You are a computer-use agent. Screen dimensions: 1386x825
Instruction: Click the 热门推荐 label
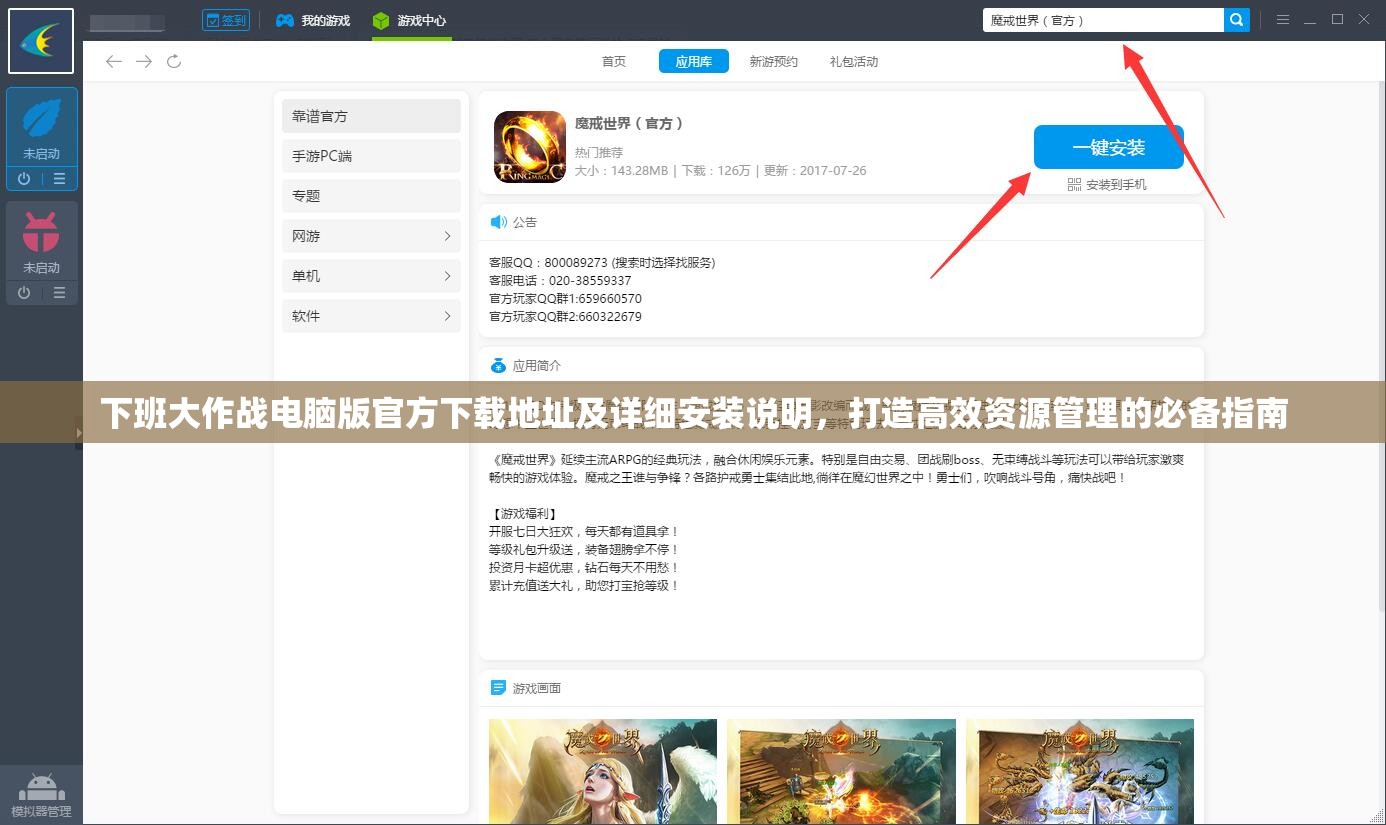(599, 153)
